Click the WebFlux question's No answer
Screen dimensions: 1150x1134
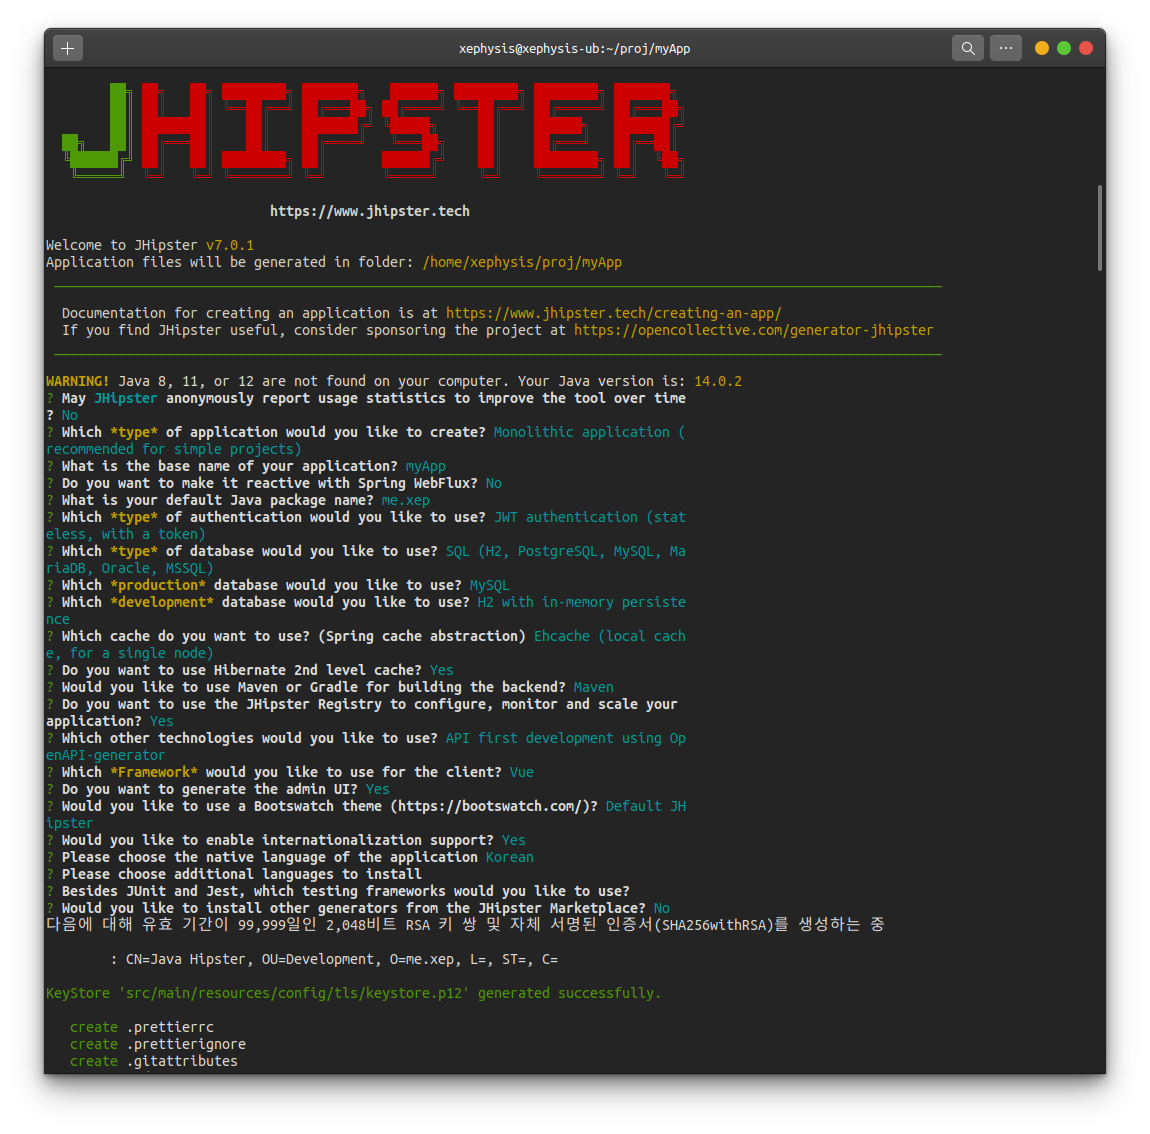coord(494,483)
